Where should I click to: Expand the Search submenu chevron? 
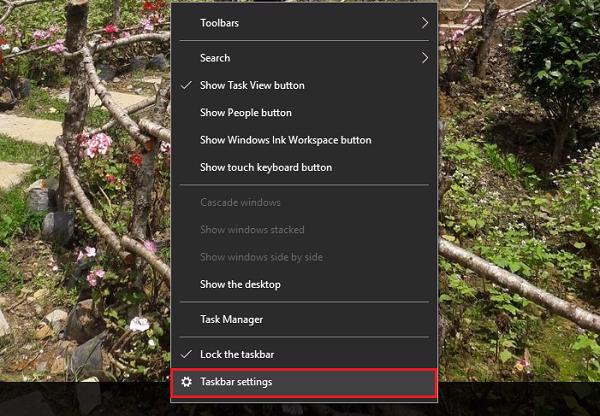[424, 58]
